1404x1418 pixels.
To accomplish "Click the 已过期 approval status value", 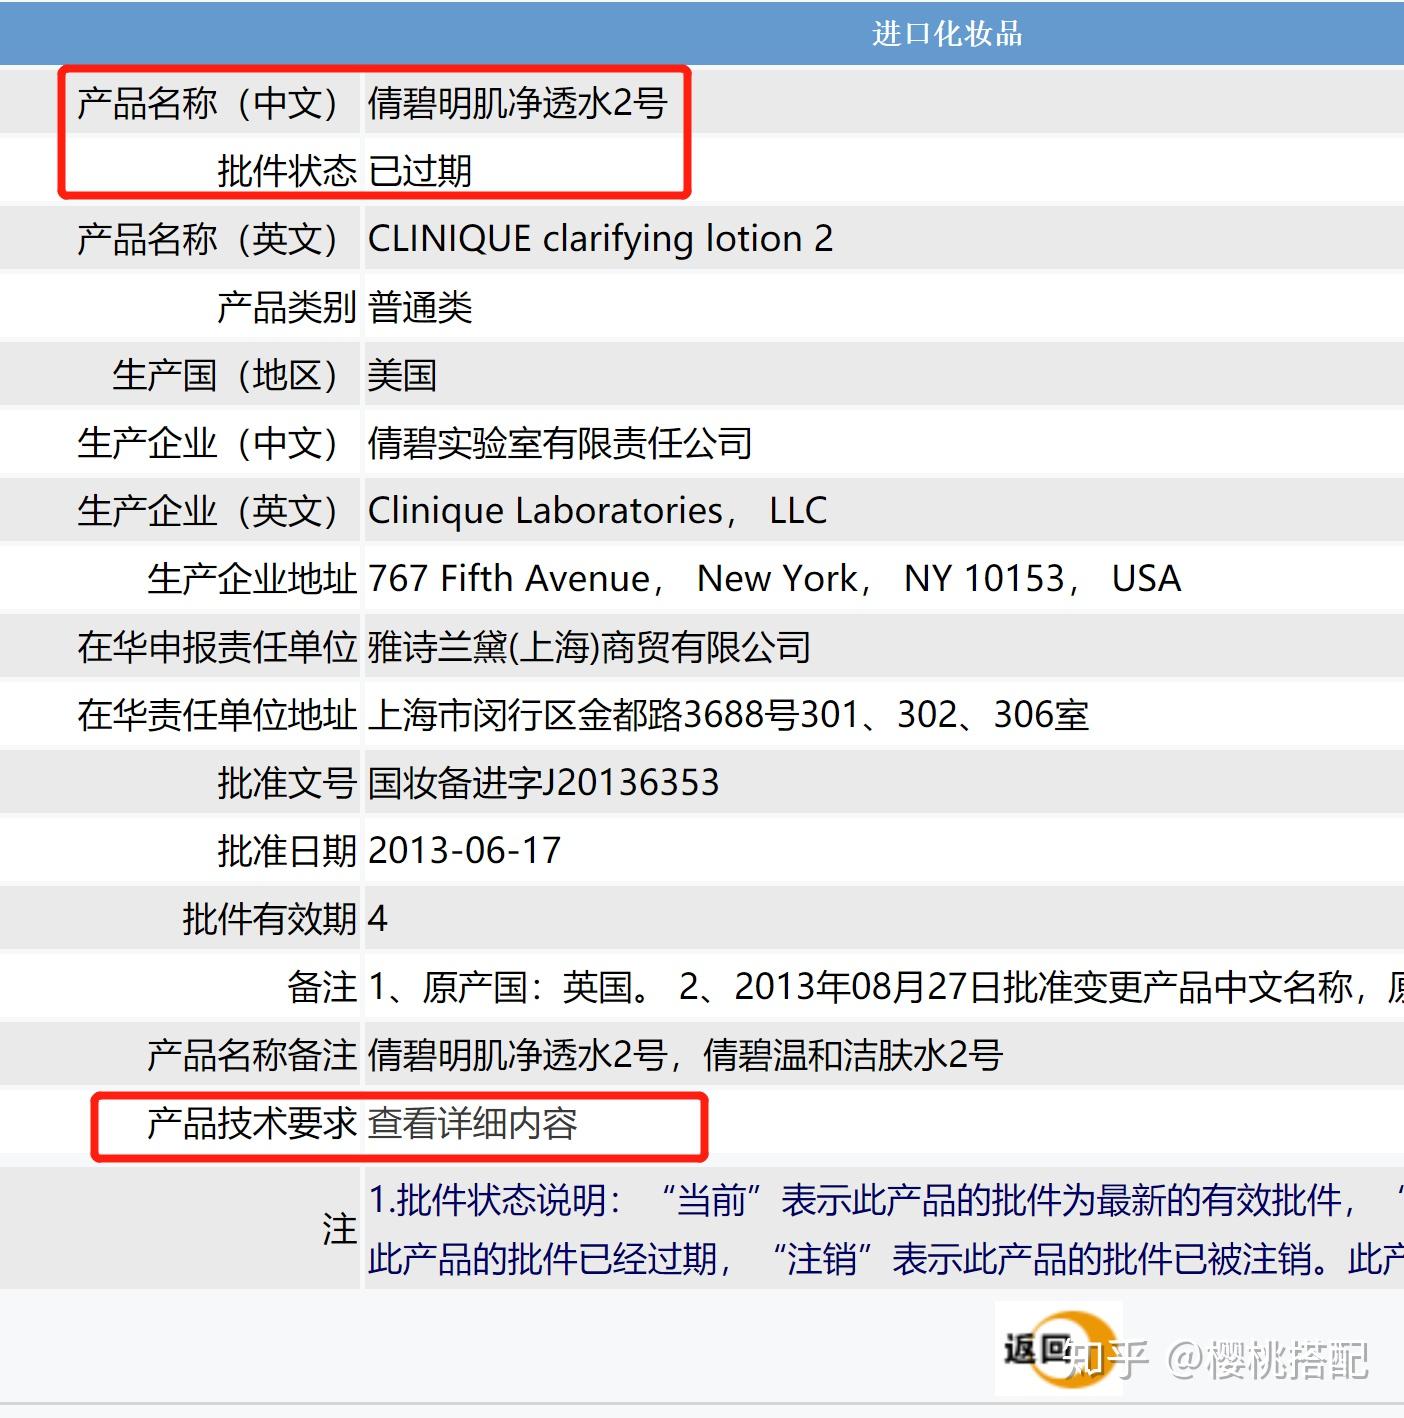I will (x=420, y=170).
